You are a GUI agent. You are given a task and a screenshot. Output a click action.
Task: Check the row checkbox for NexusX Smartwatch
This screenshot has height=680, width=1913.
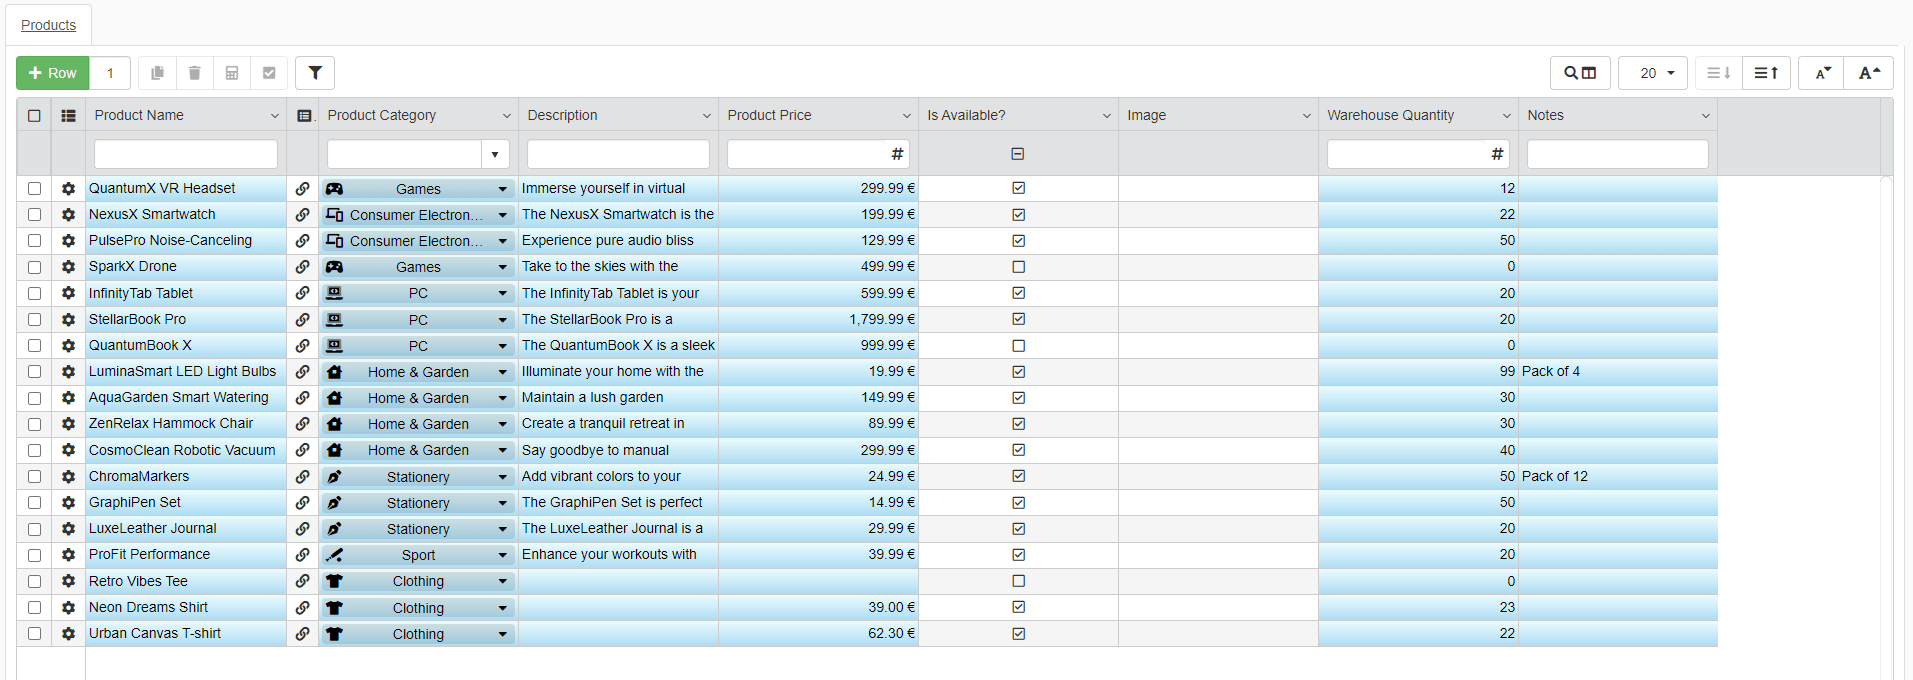(x=35, y=215)
